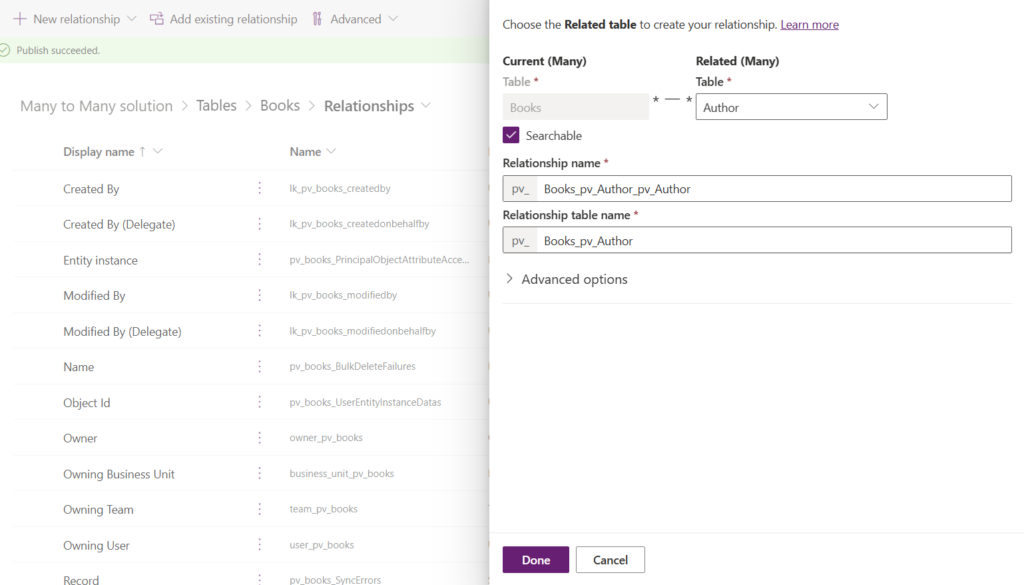Open more options for Modified By (Delegate)

tap(259, 330)
